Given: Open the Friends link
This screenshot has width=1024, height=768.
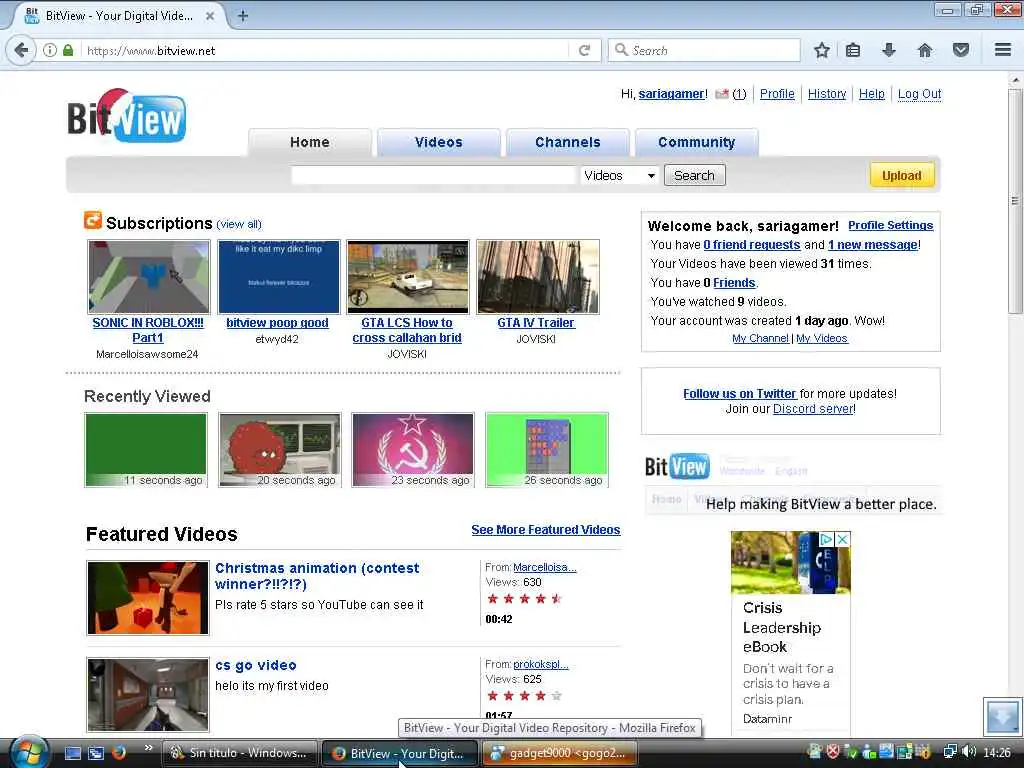Looking at the screenshot, I should point(734,283).
